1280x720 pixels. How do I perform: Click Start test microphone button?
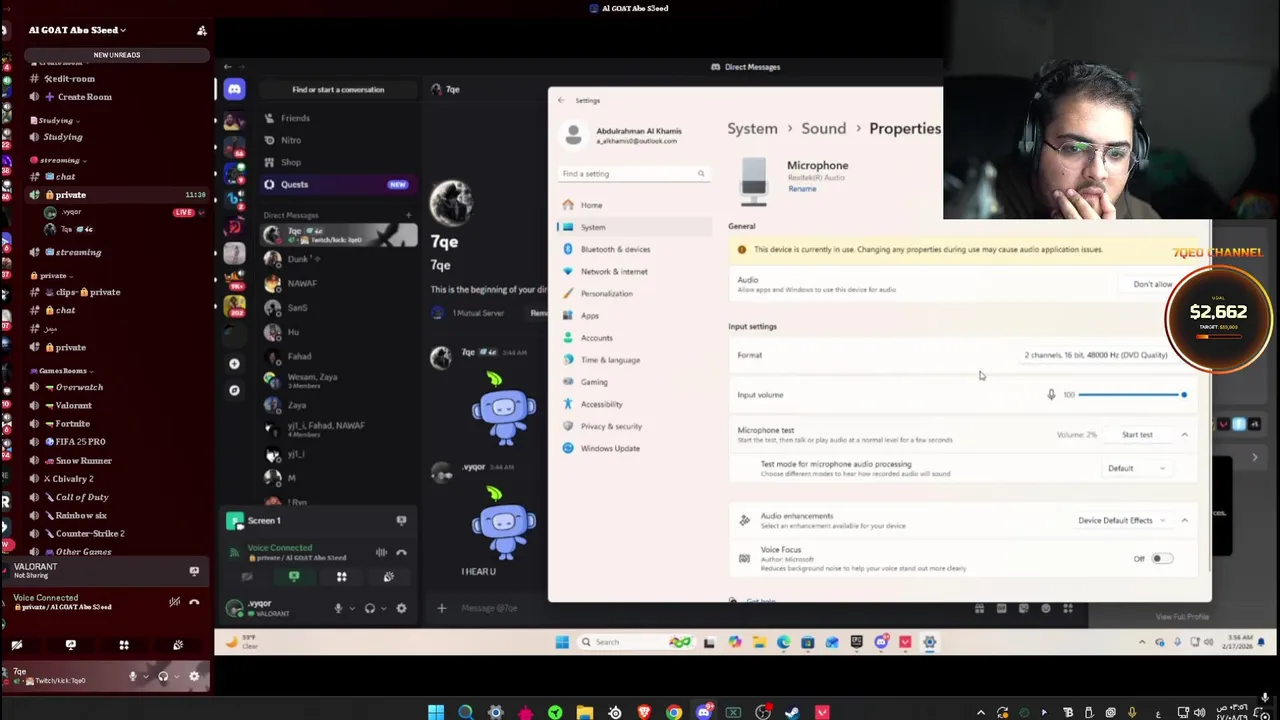1137,435
